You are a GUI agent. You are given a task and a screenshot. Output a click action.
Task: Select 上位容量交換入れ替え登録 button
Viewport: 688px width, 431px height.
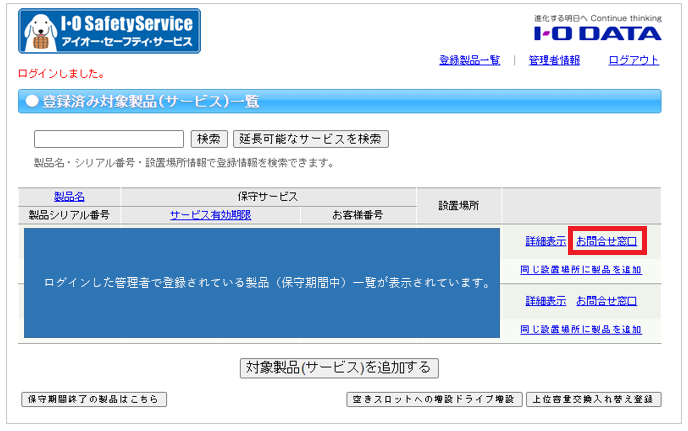[593, 400]
